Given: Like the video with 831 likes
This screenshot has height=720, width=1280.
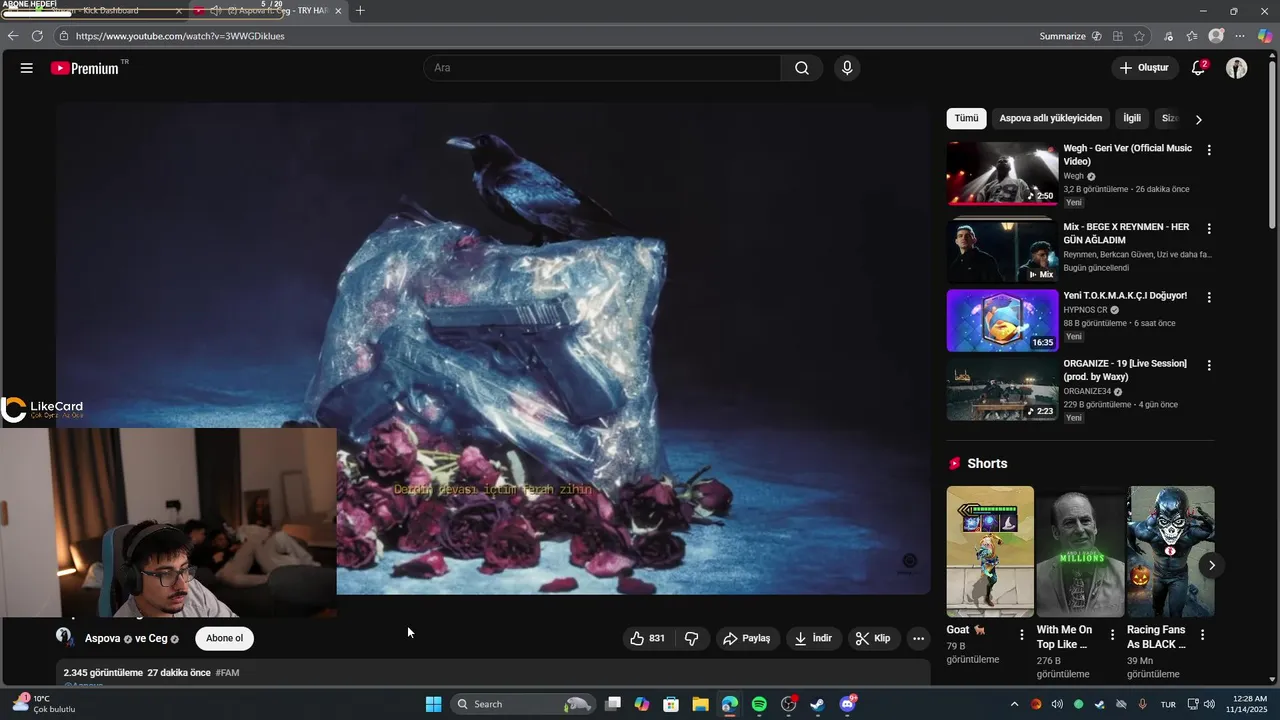Looking at the screenshot, I should [x=647, y=638].
